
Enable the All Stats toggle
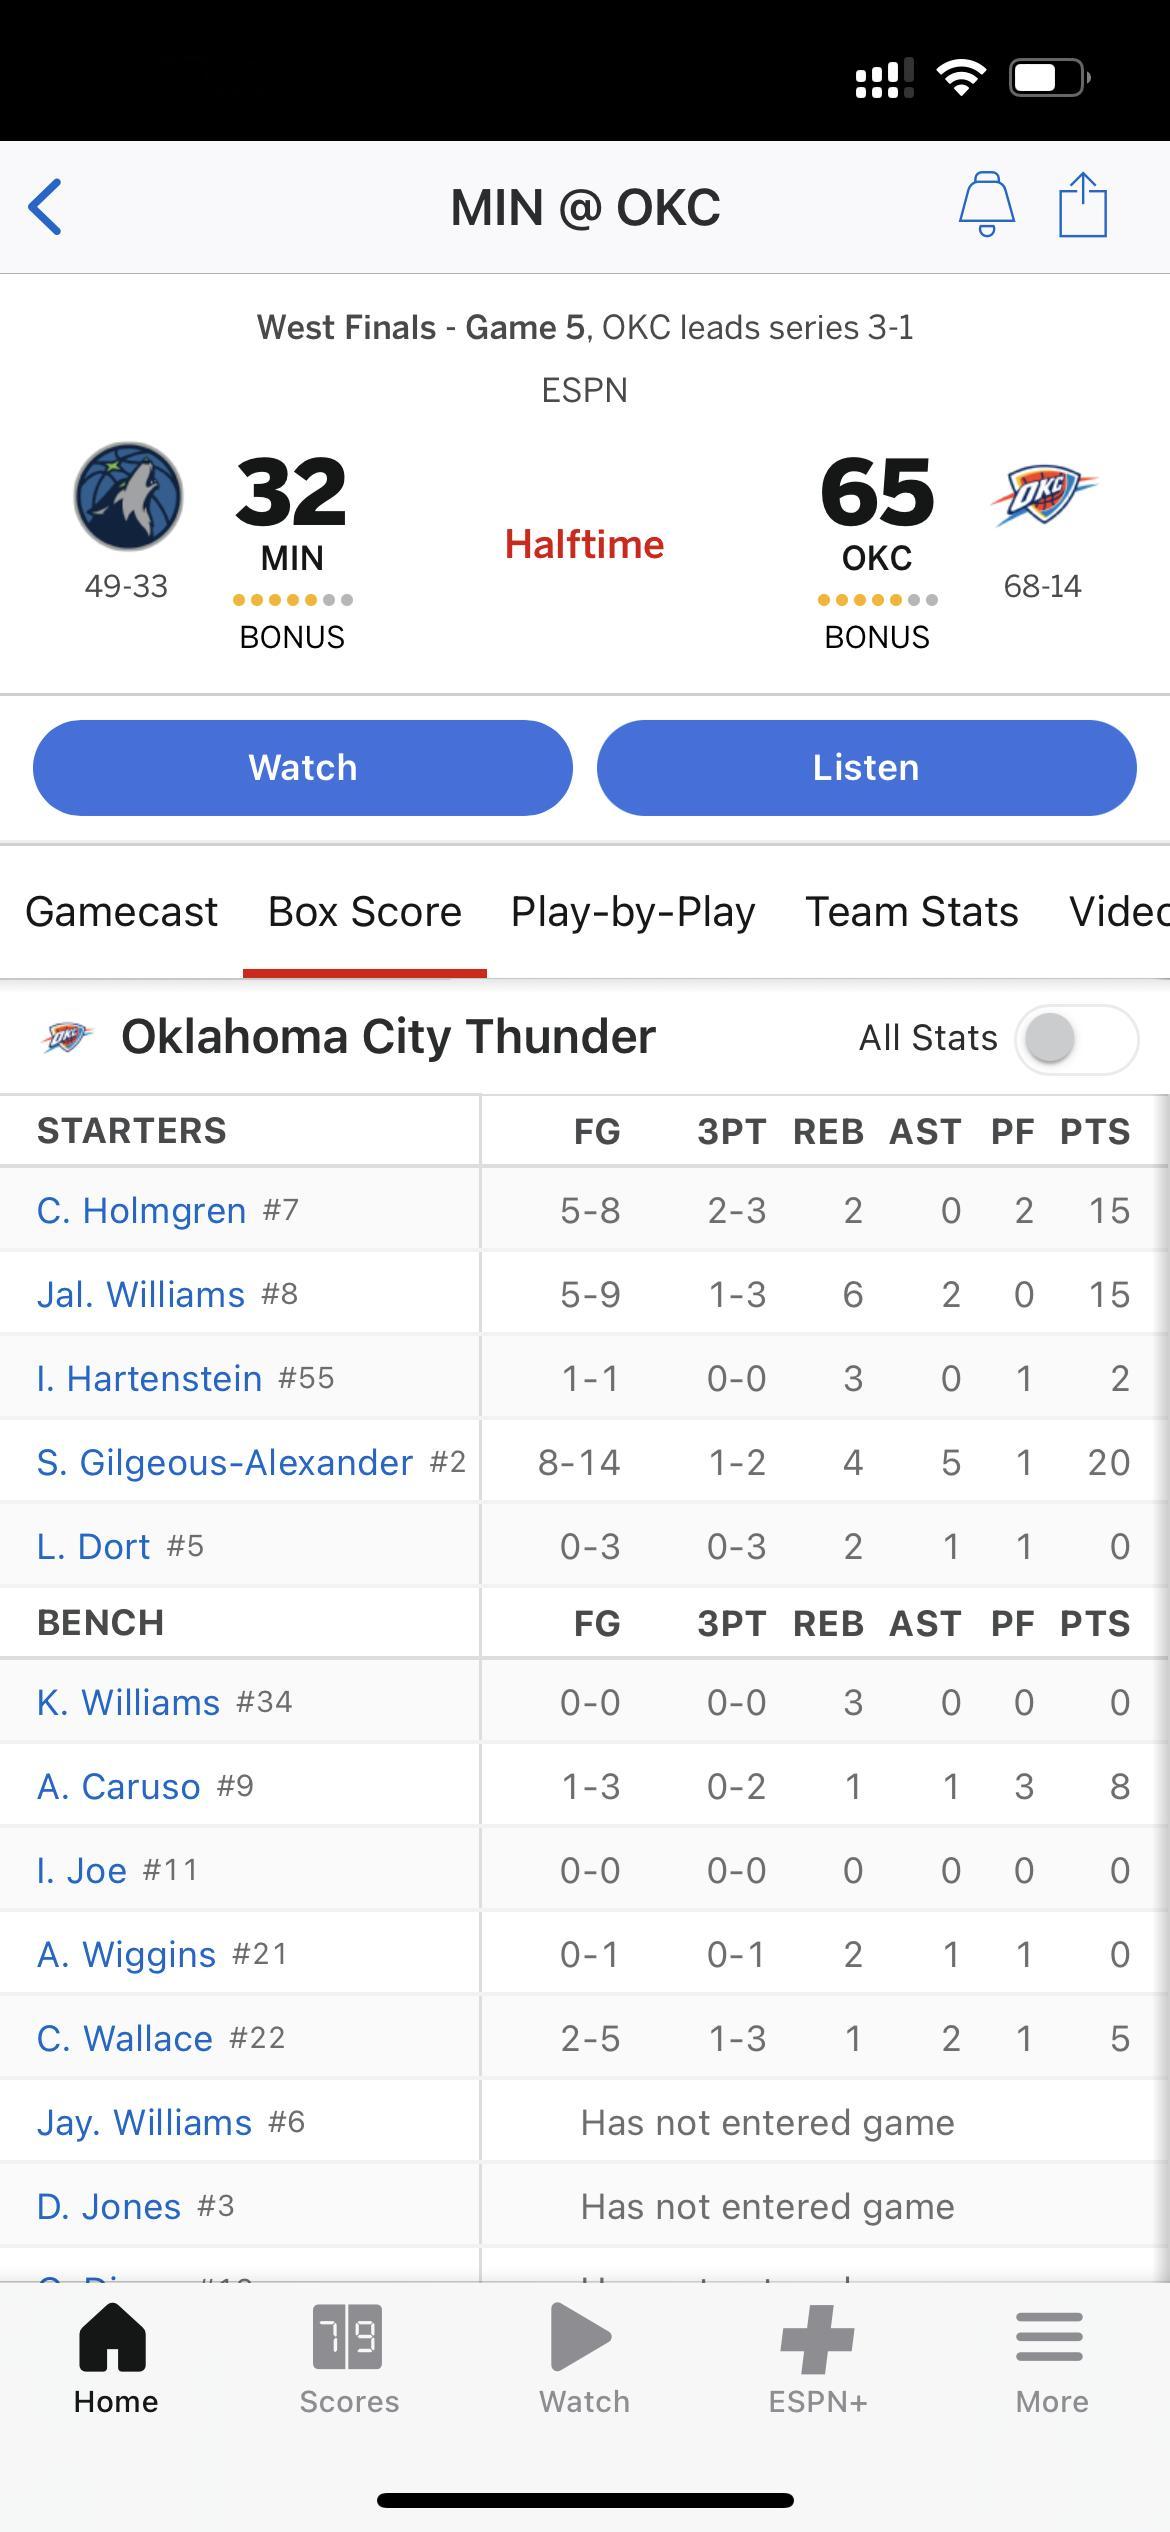pos(1076,1039)
